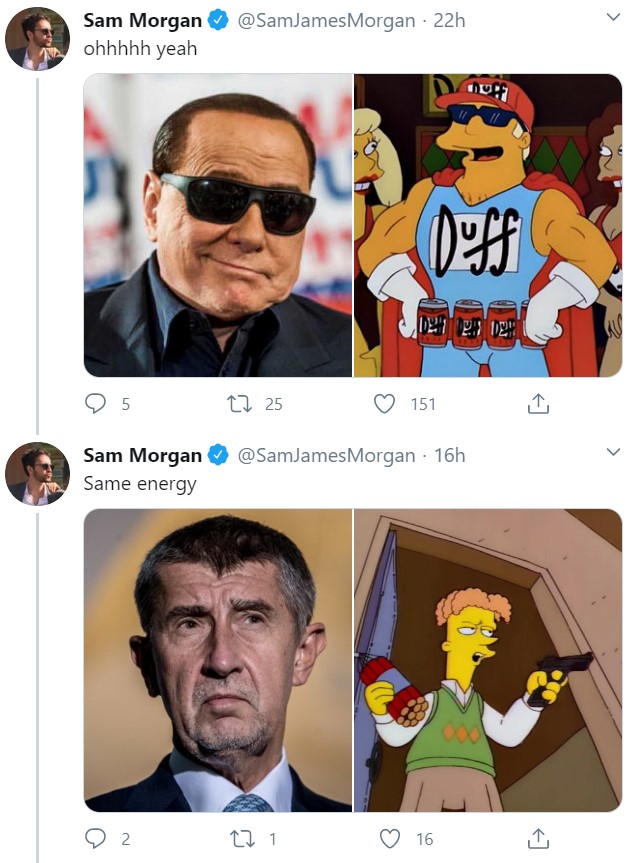Open more options for the 16h tweet
Viewport: 631px width, 863px height.
pyautogui.click(x=612, y=454)
